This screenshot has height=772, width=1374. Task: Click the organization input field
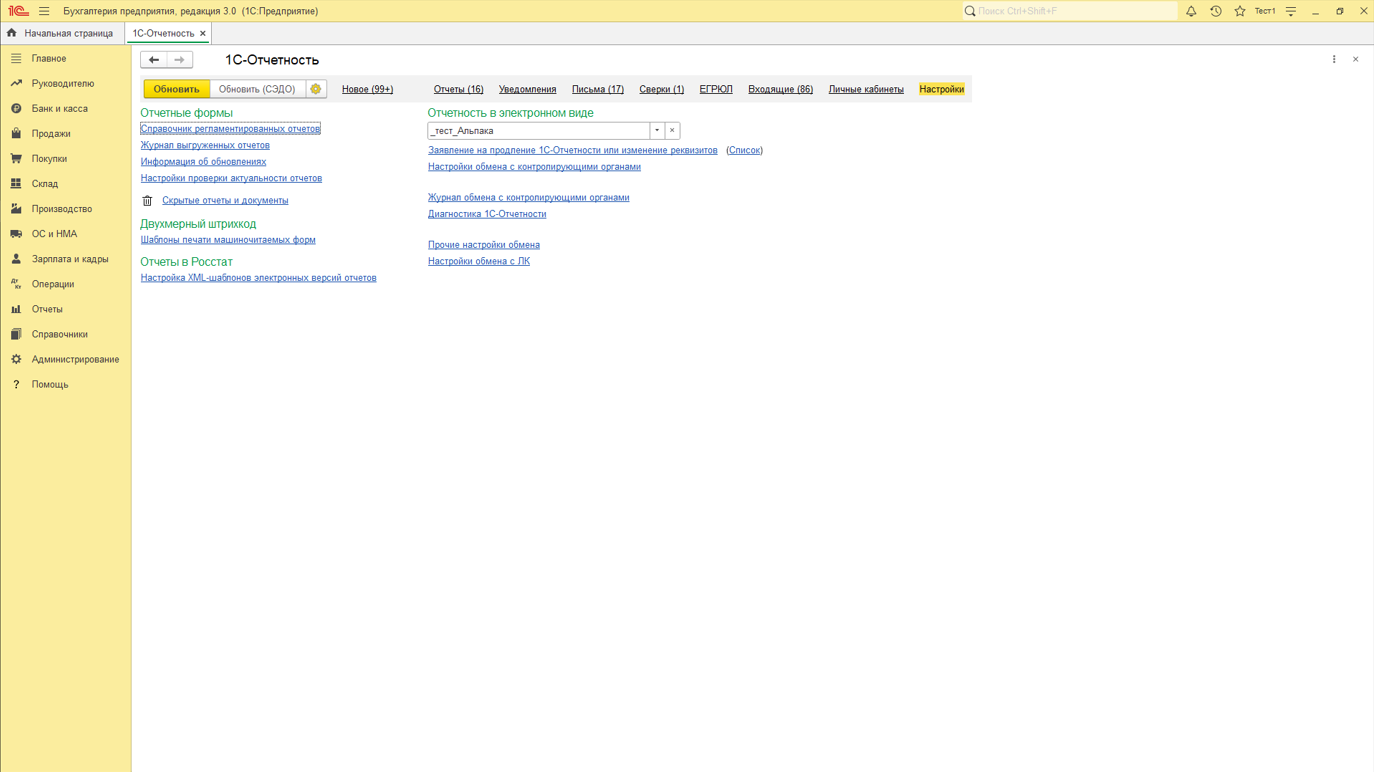pos(539,131)
